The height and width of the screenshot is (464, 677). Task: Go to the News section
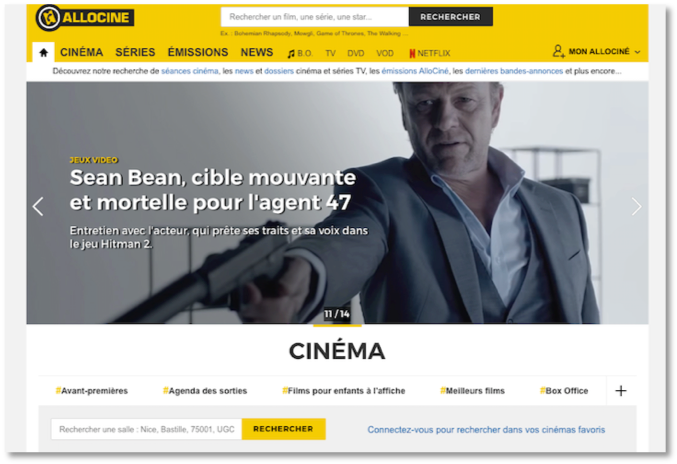257,52
